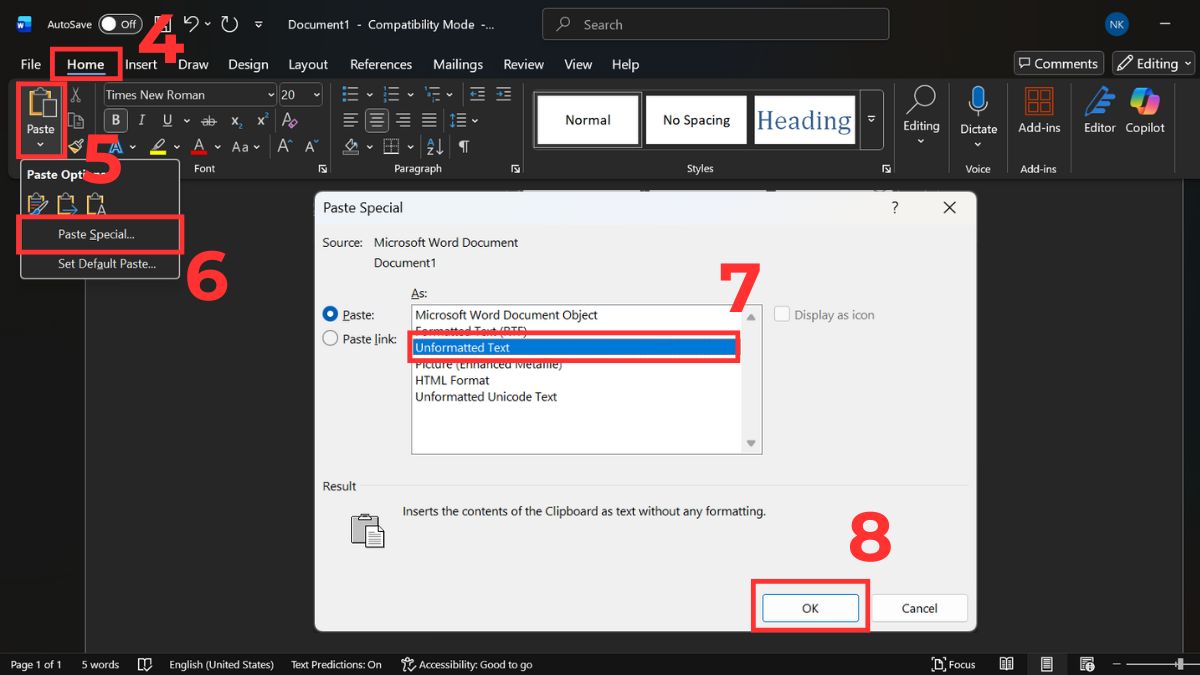The height and width of the screenshot is (675, 1200).
Task: Click the Add-ins icon
Action: coord(1039,101)
